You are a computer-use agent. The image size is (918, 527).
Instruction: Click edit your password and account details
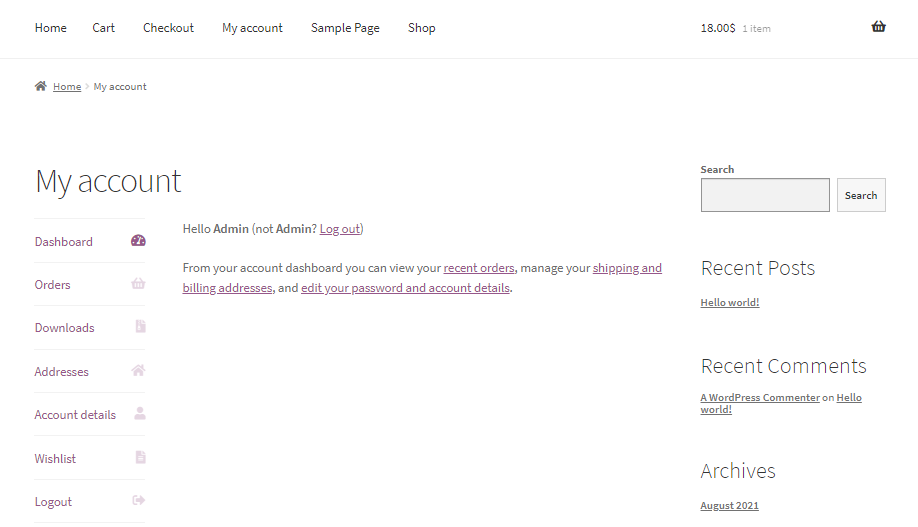405,288
